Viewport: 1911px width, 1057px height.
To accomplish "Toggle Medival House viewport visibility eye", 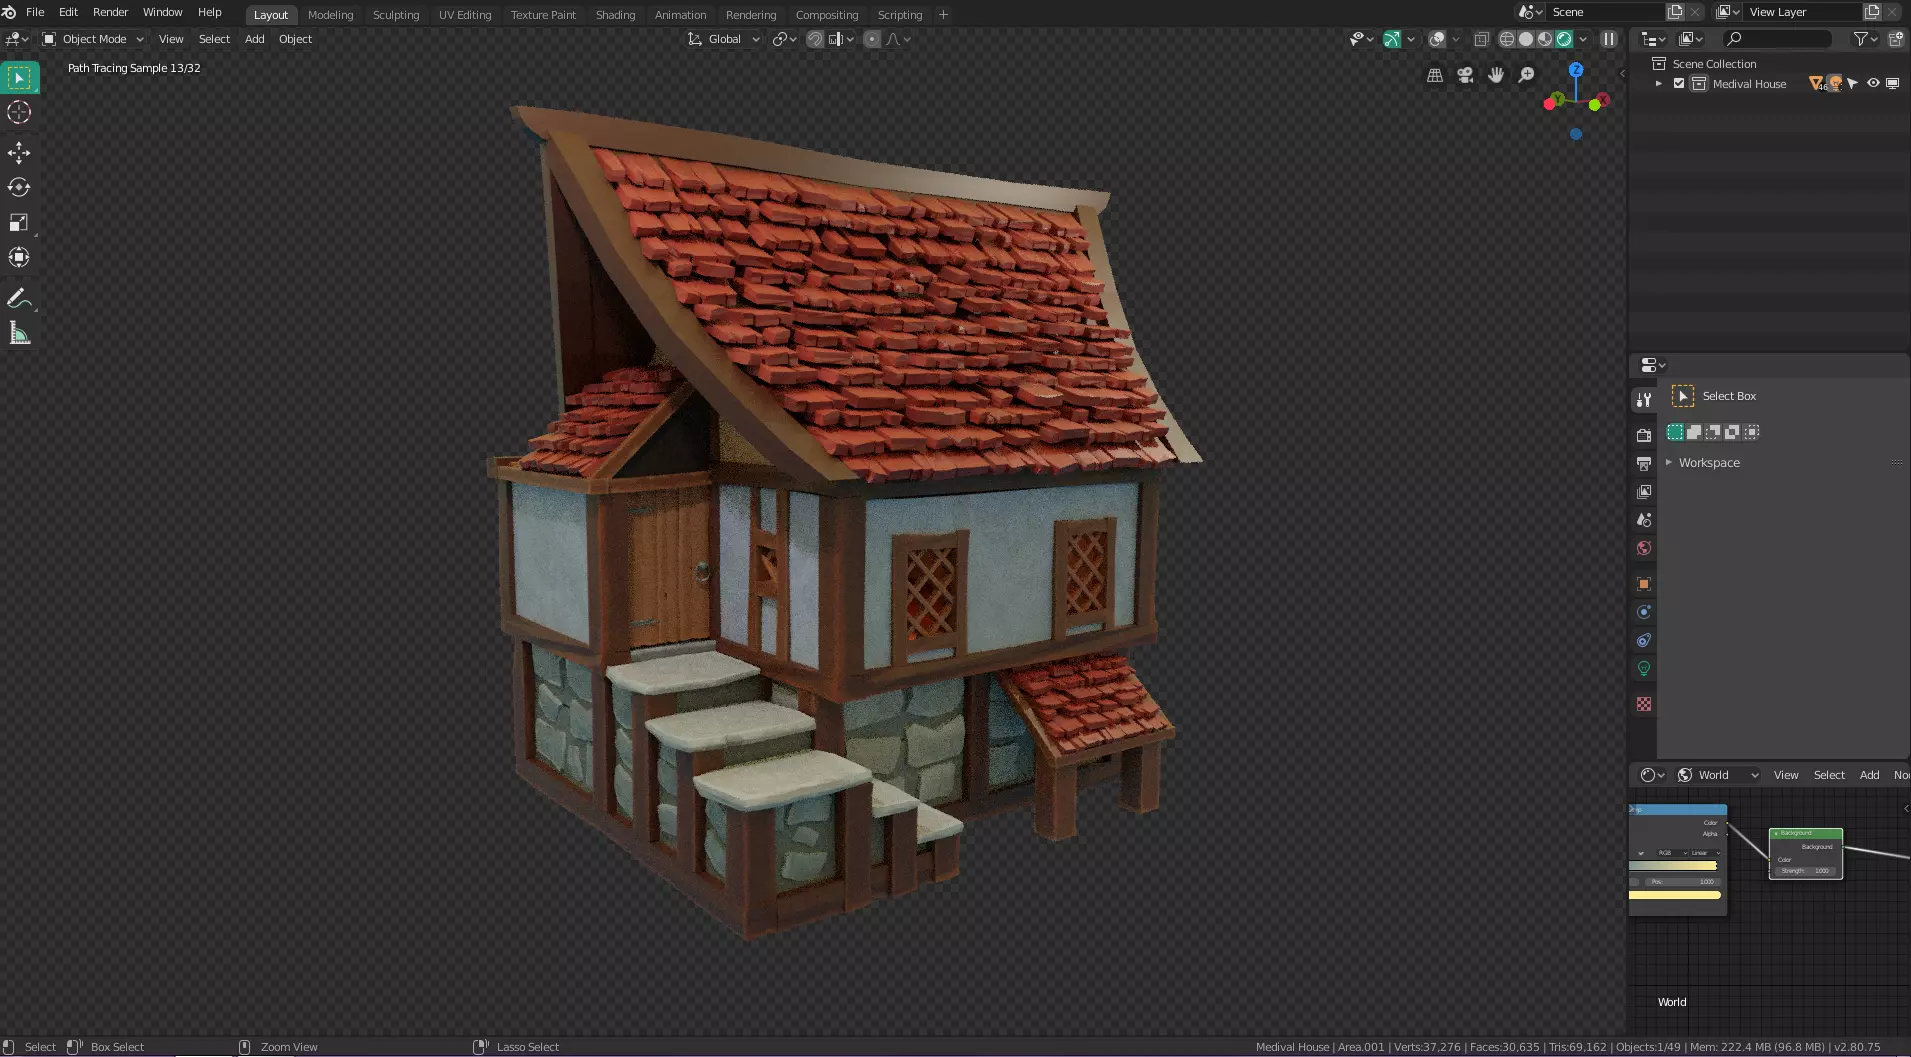I will point(1873,84).
